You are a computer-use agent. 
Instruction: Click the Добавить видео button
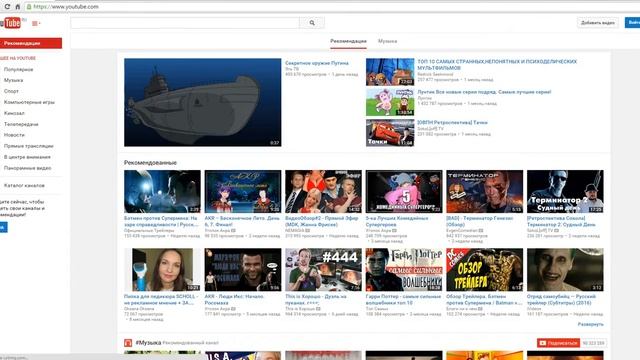(598, 23)
